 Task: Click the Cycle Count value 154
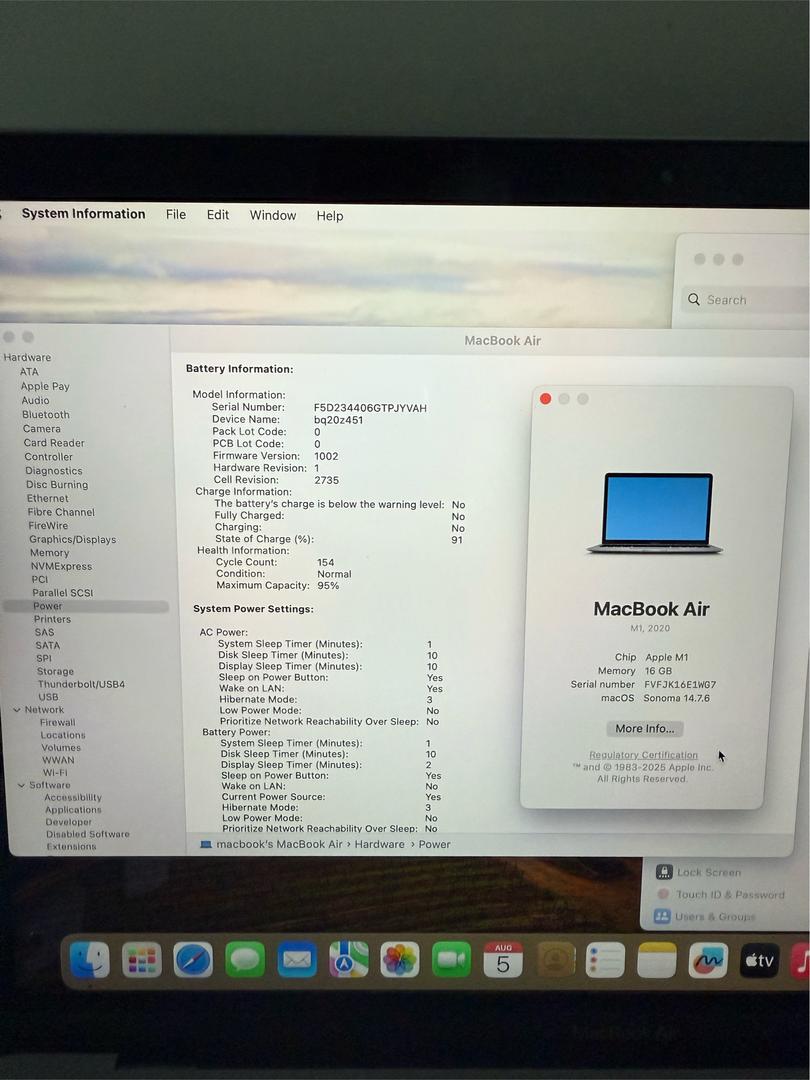tap(326, 562)
